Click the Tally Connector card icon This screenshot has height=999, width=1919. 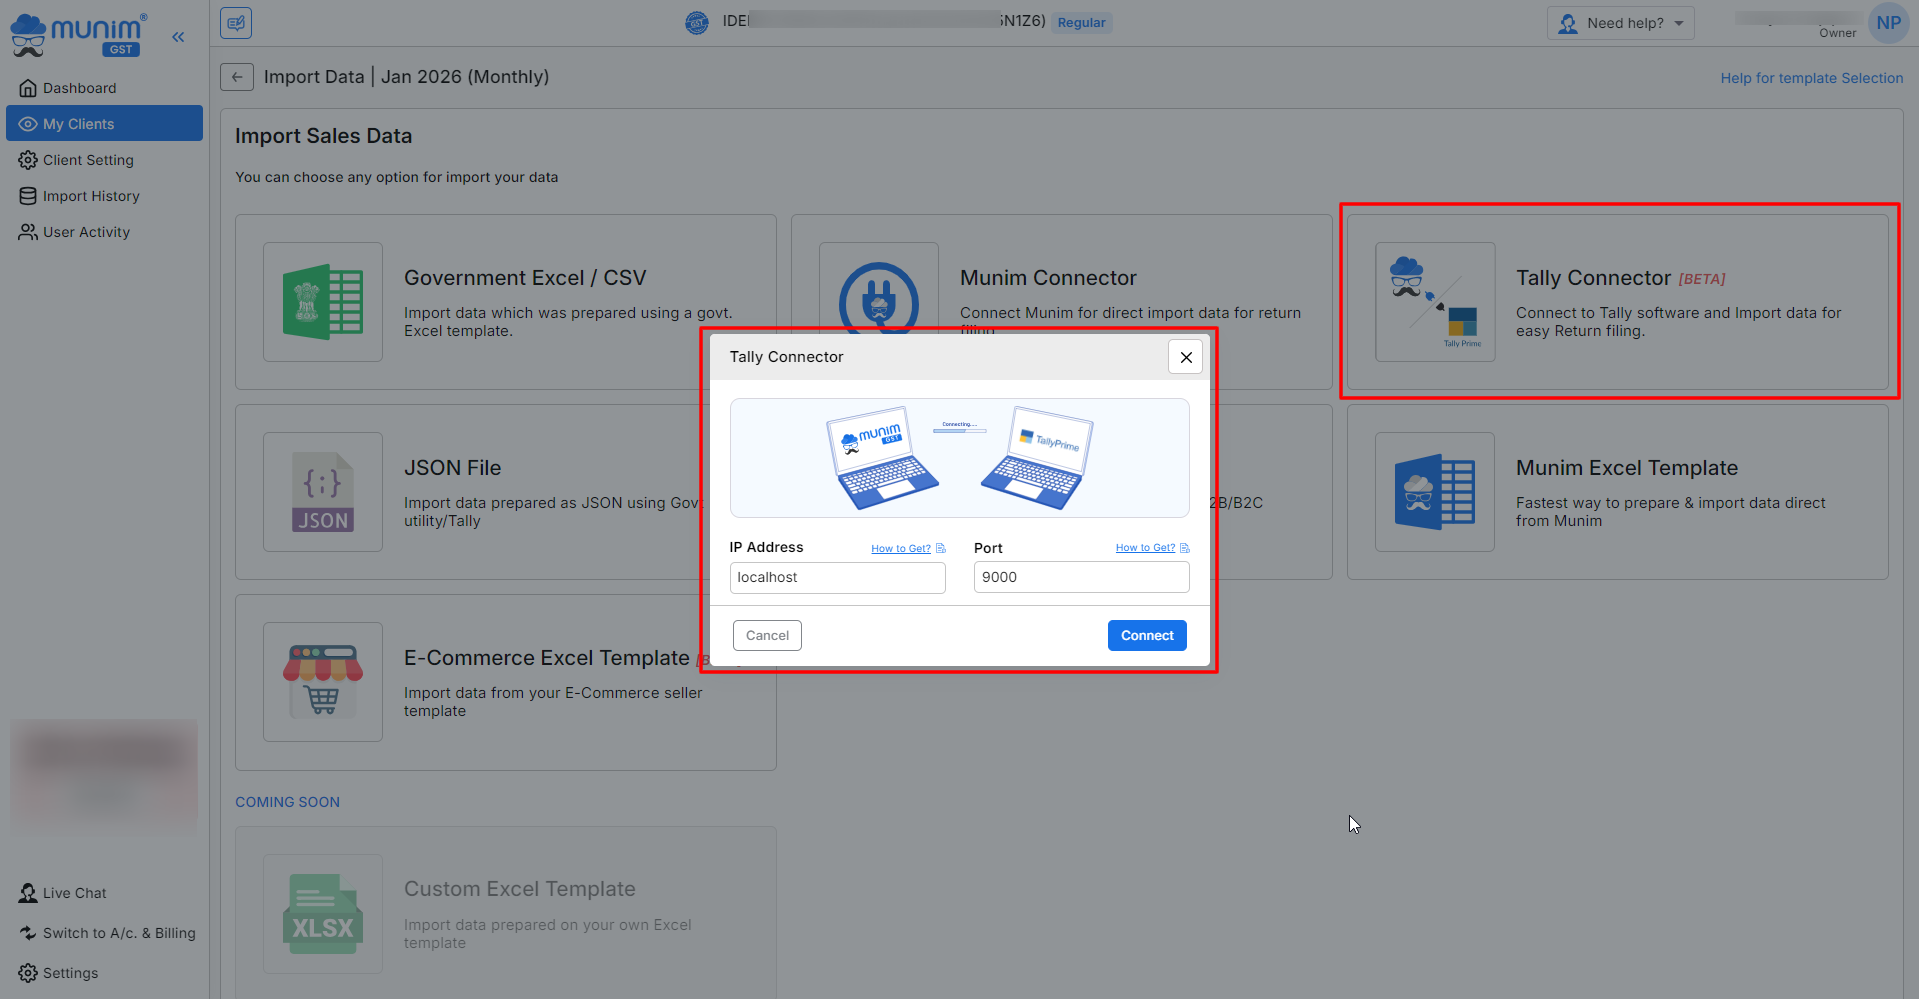1434,302
